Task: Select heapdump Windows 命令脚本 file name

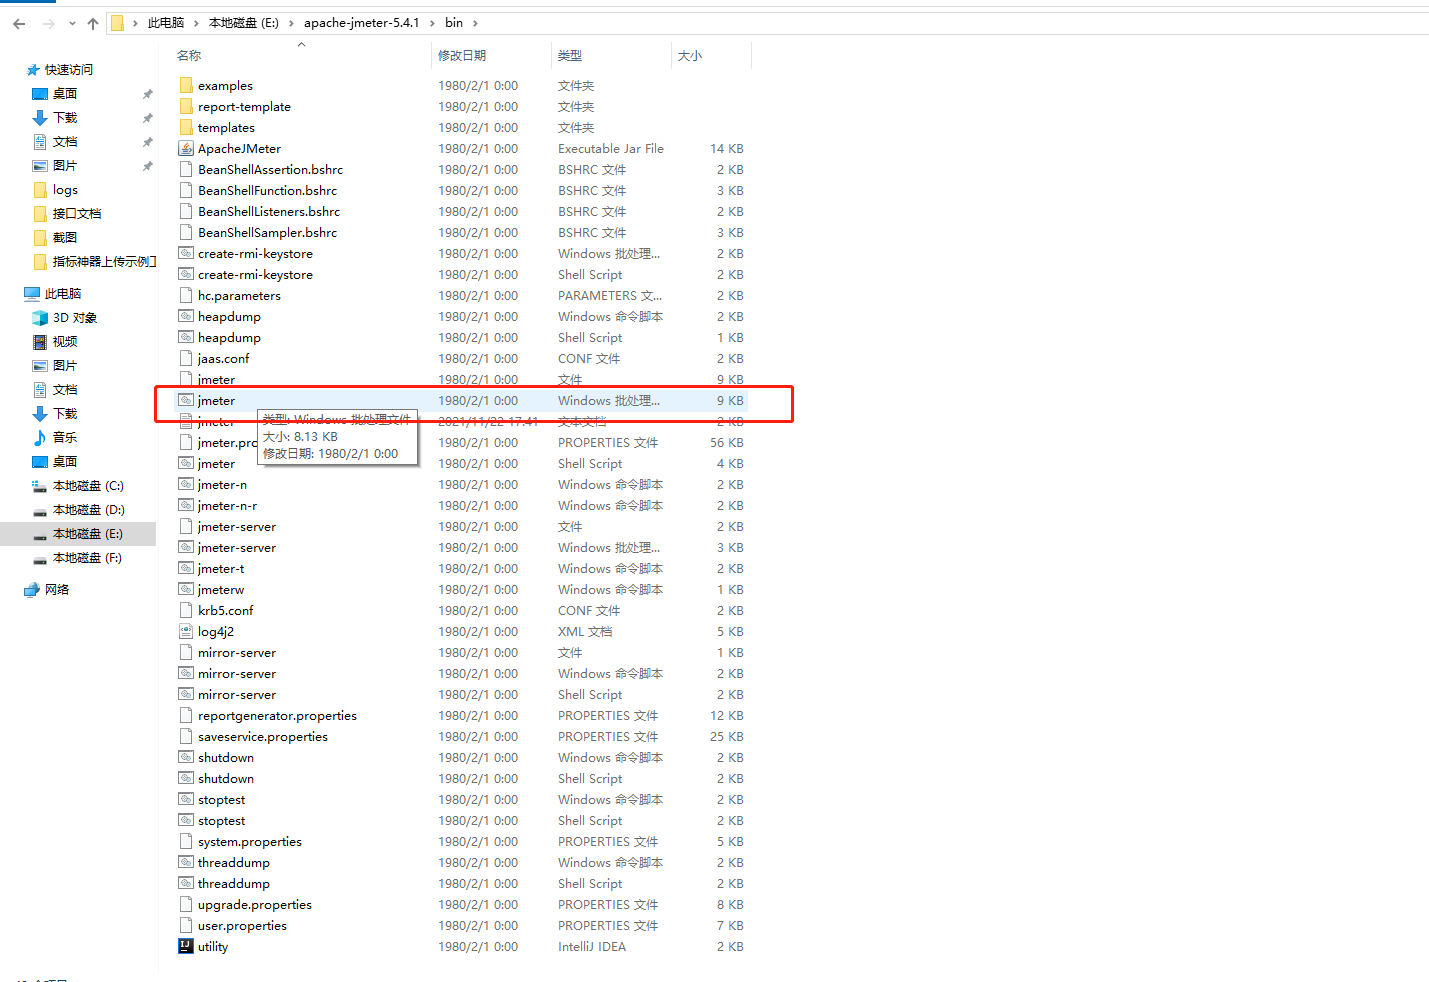Action: (229, 317)
